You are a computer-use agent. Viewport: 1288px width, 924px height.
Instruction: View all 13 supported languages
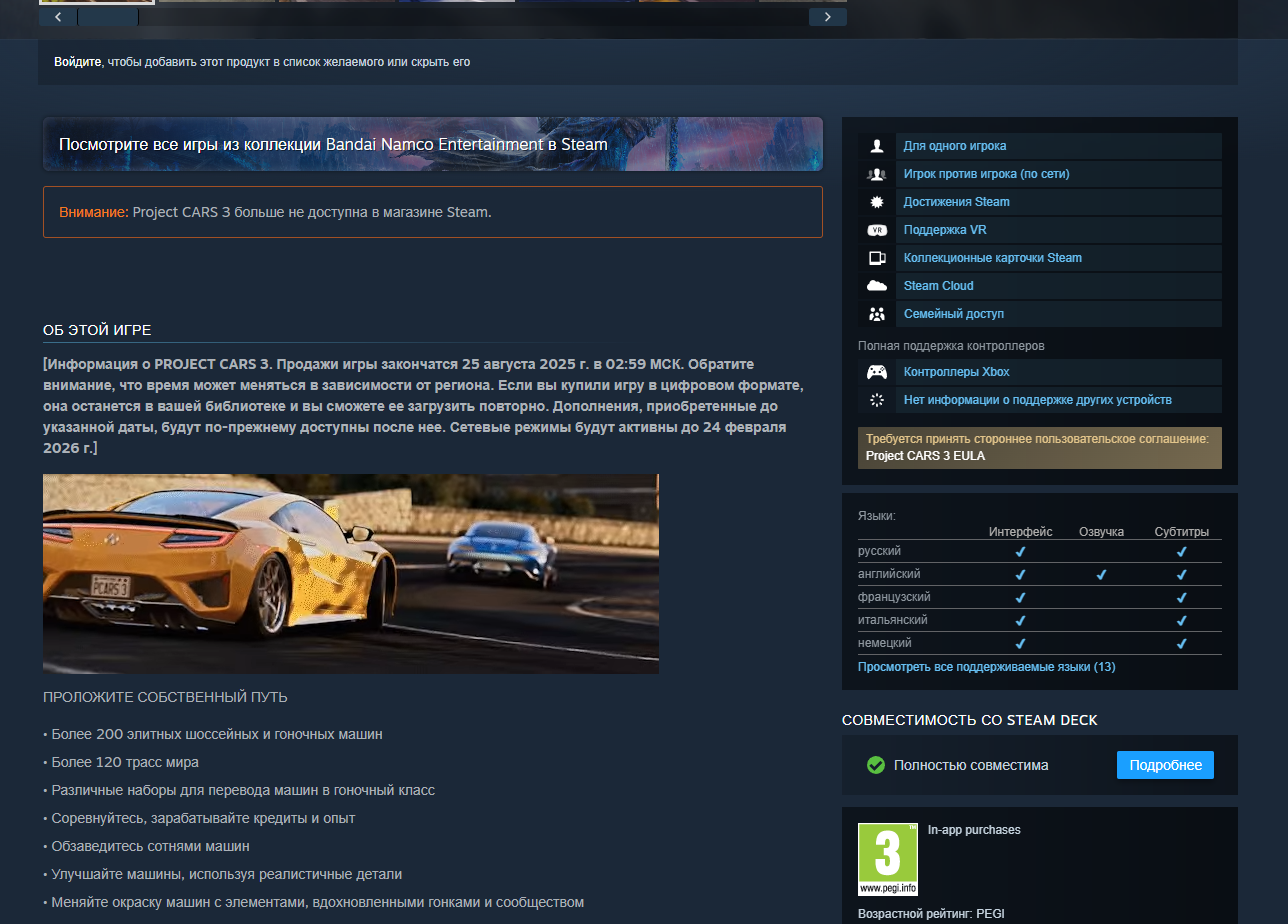(987, 666)
